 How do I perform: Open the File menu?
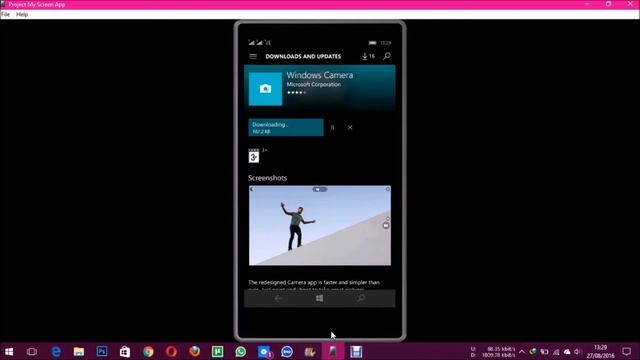(5, 14)
